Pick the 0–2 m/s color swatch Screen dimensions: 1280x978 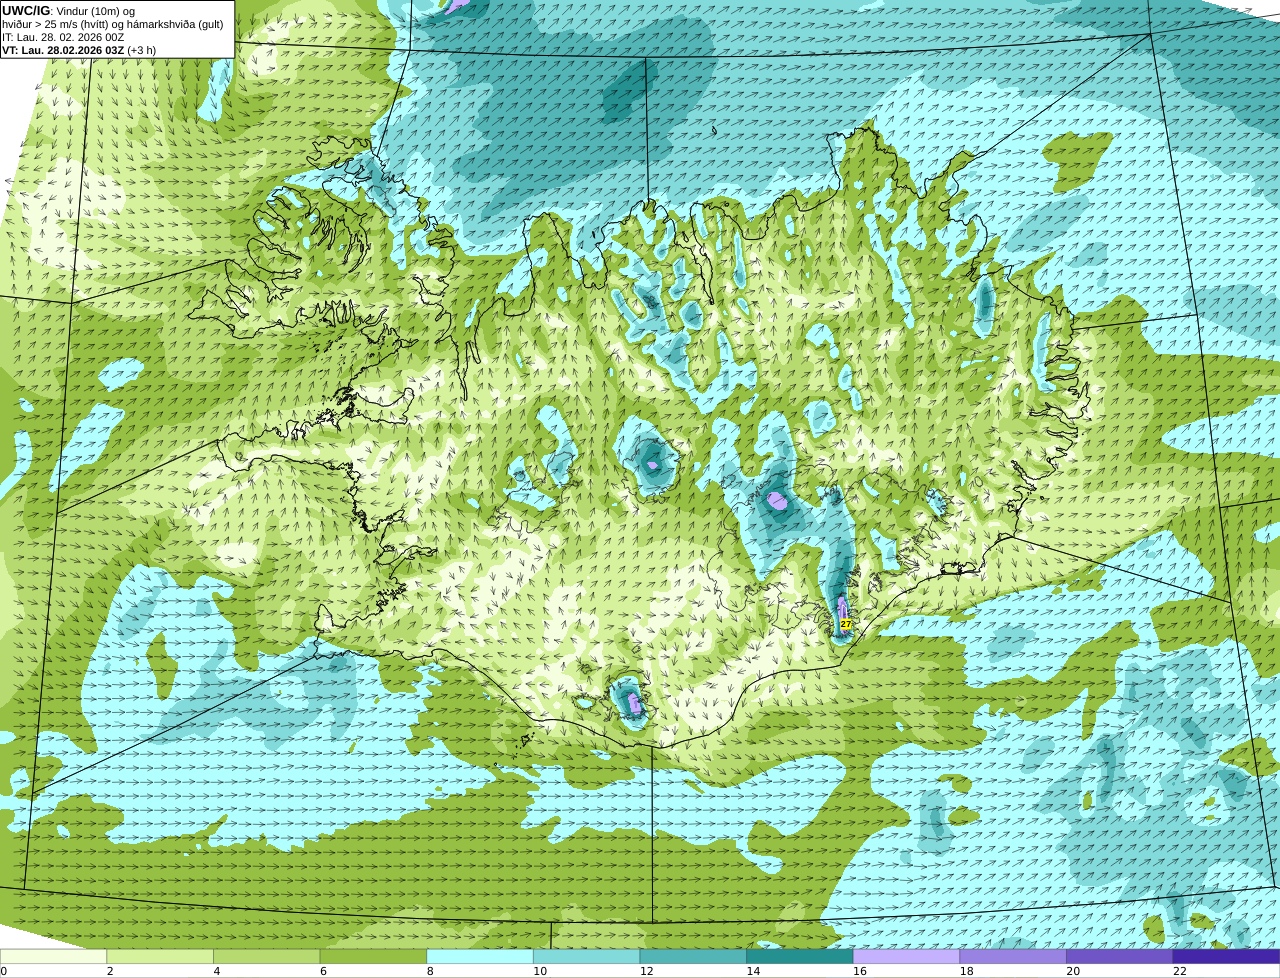point(53,956)
